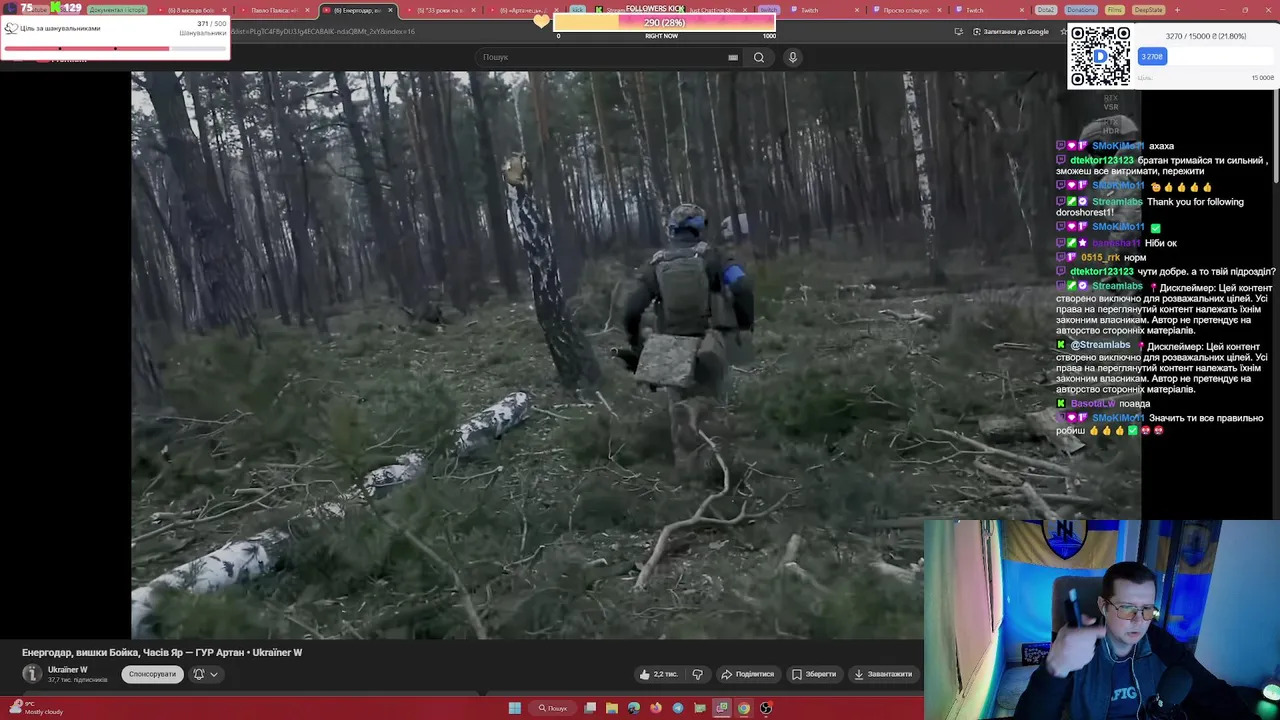Click the address bar URL
The width and height of the screenshot is (1280, 720).
322,31
